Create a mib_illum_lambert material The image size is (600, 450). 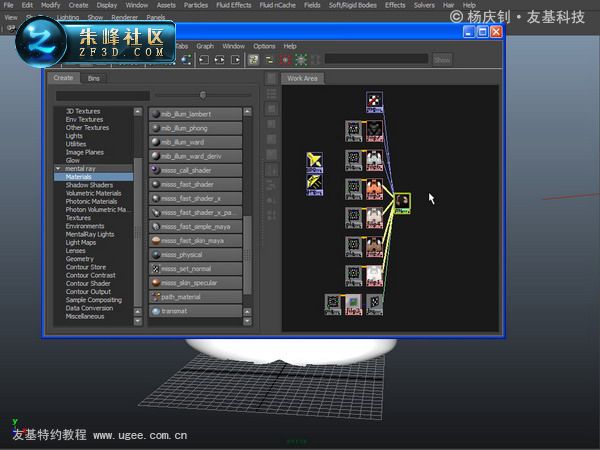point(196,114)
